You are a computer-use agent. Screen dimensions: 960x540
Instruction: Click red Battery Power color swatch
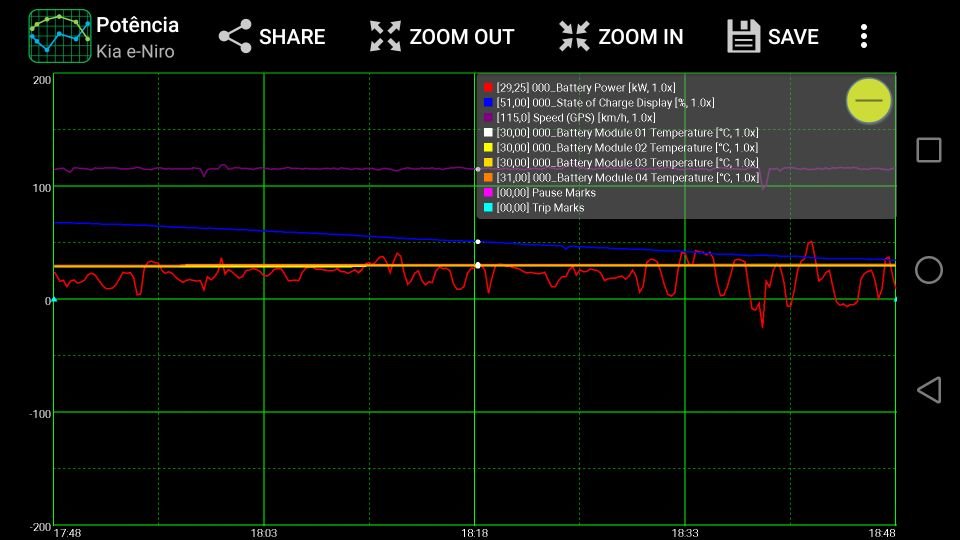489,88
